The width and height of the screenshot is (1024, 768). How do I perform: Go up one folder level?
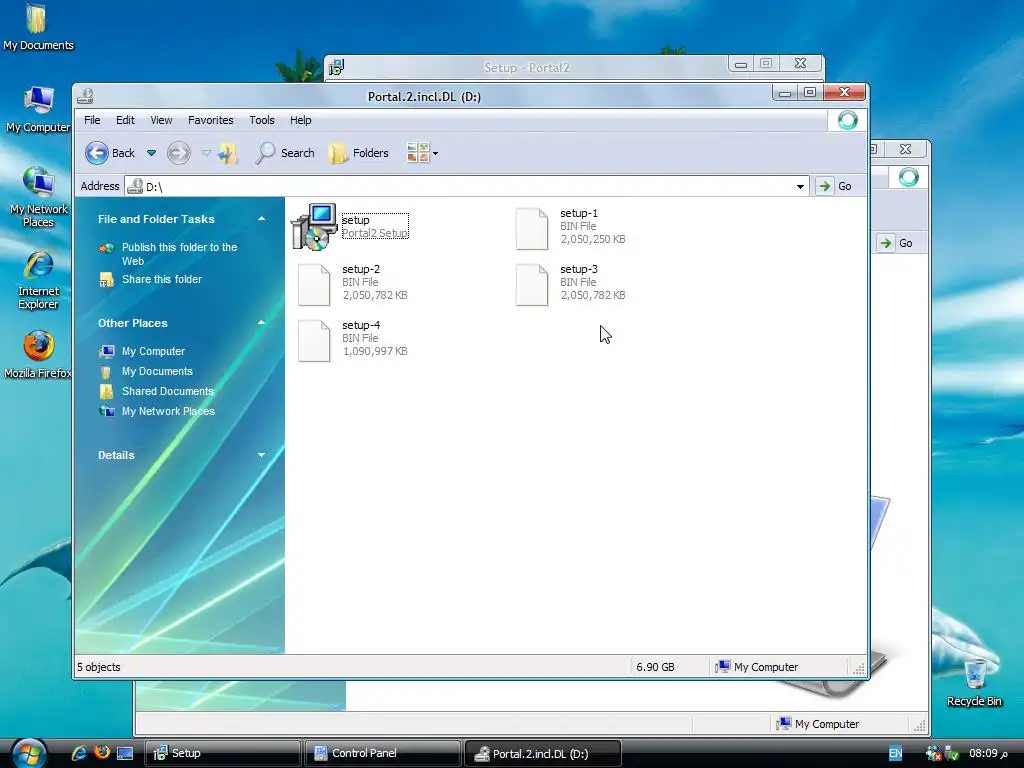[x=228, y=153]
